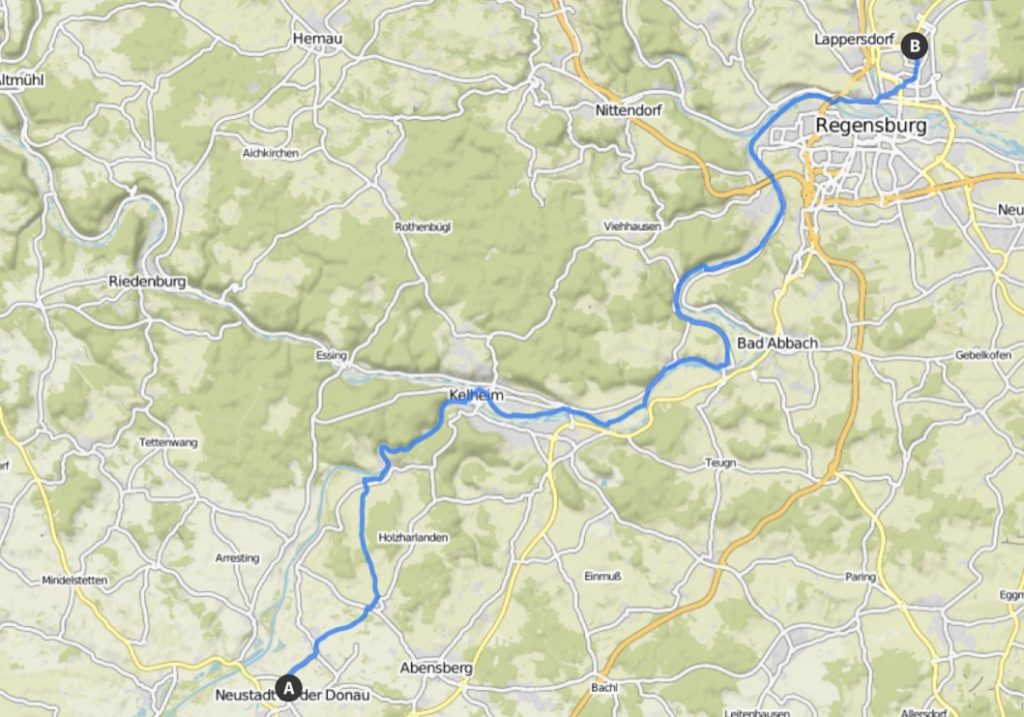
Task: Select the Abensberg town label
Action: [x=436, y=668]
